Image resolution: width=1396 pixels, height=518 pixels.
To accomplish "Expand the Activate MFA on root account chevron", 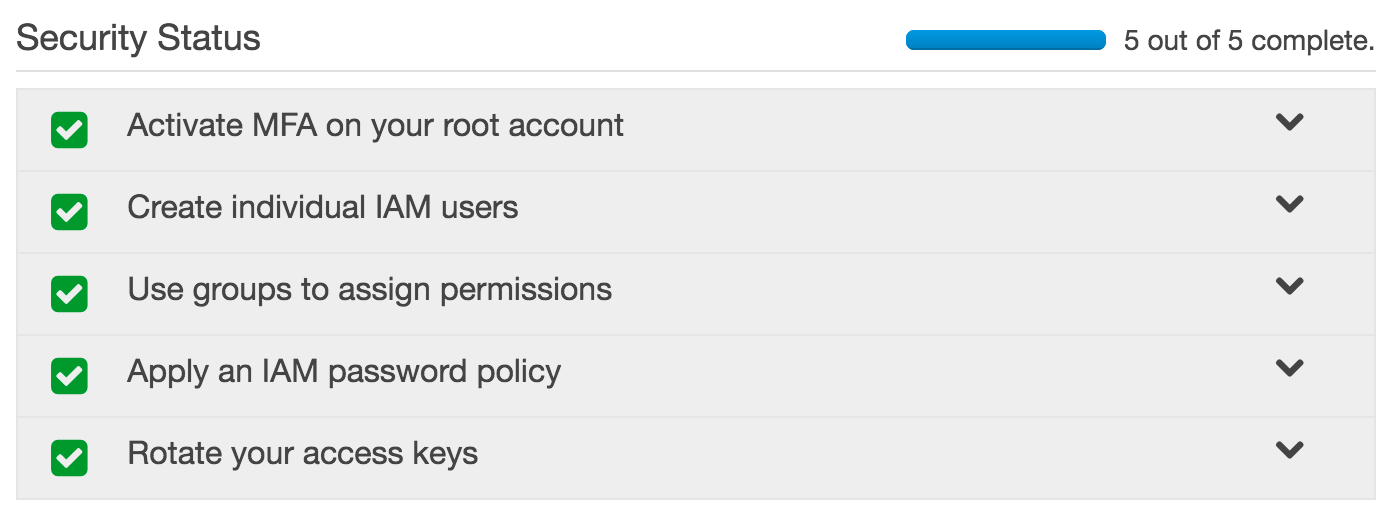I will click(x=1290, y=122).
